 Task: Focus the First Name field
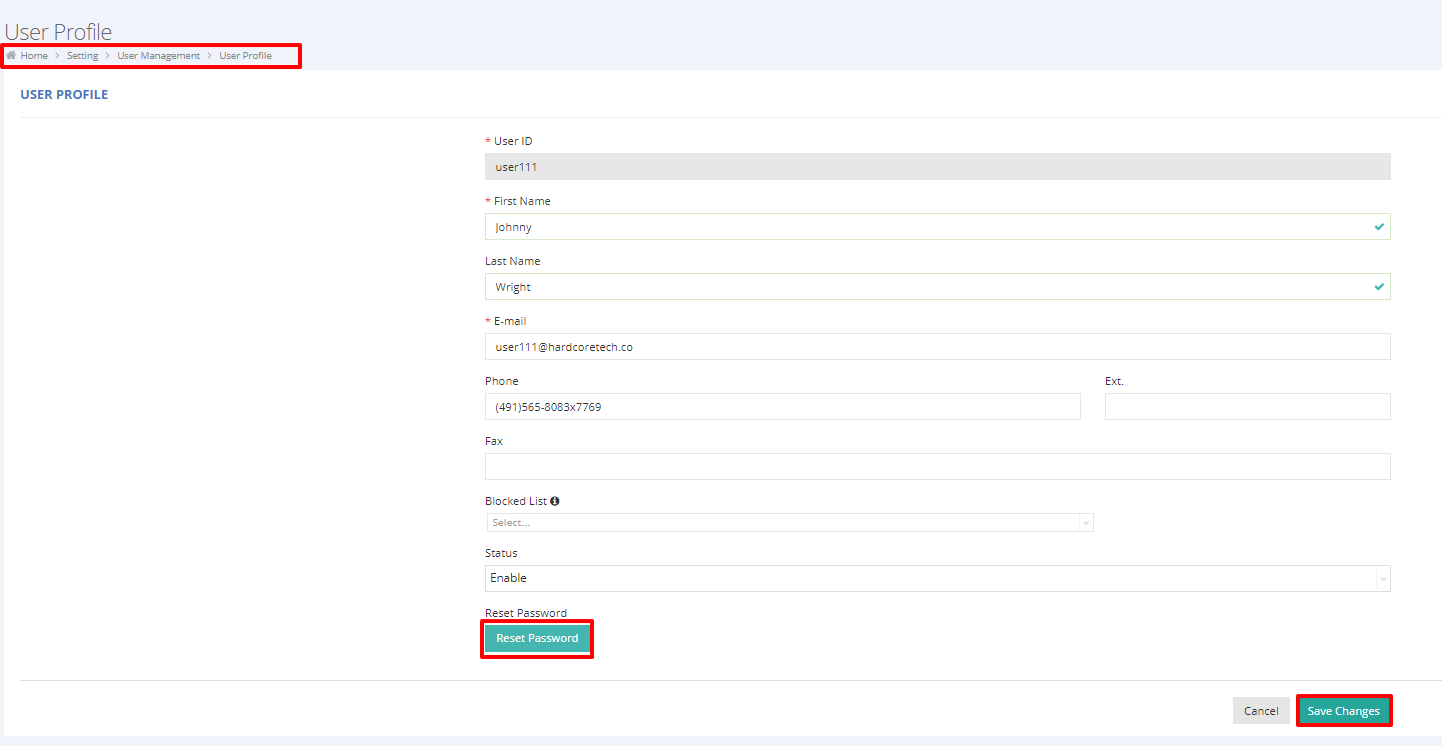925,227
